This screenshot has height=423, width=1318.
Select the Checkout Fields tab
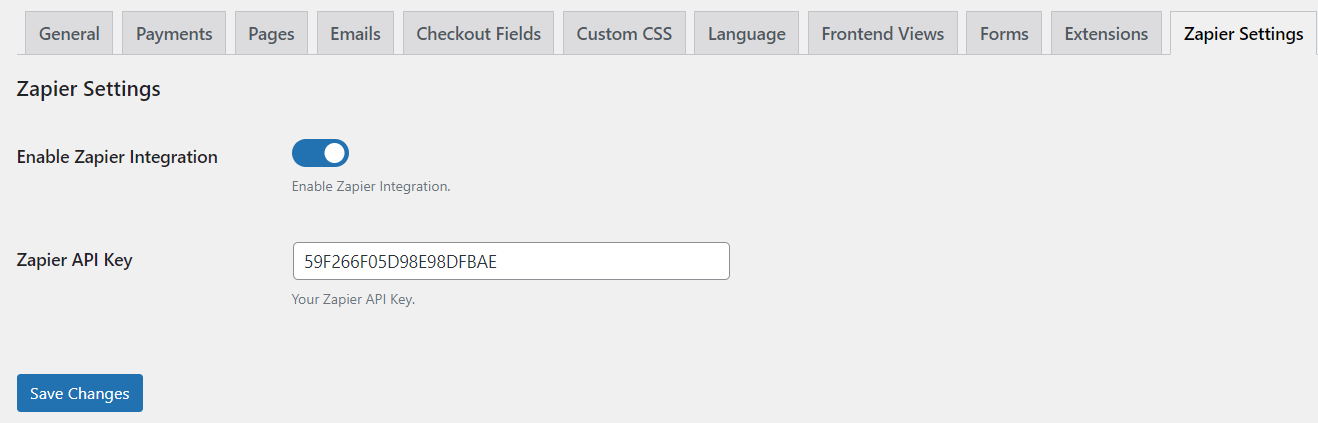478,34
